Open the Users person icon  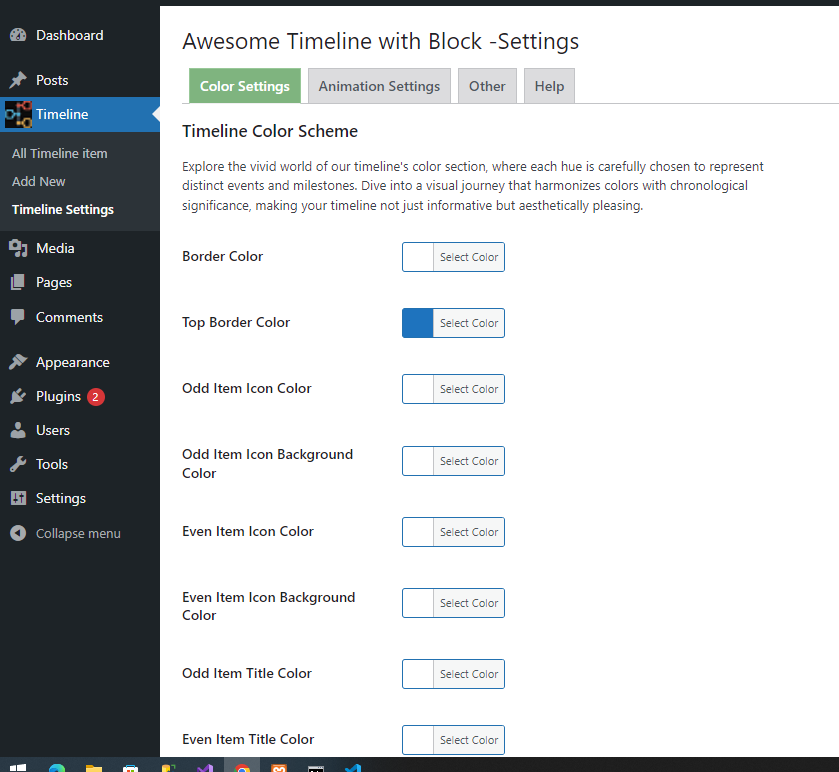click(x=18, y=430)
